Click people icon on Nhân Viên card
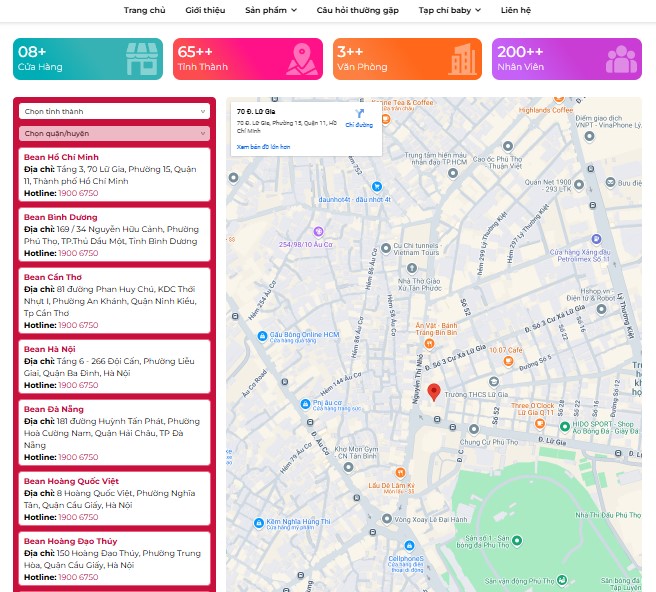 [x=621, y=59]
